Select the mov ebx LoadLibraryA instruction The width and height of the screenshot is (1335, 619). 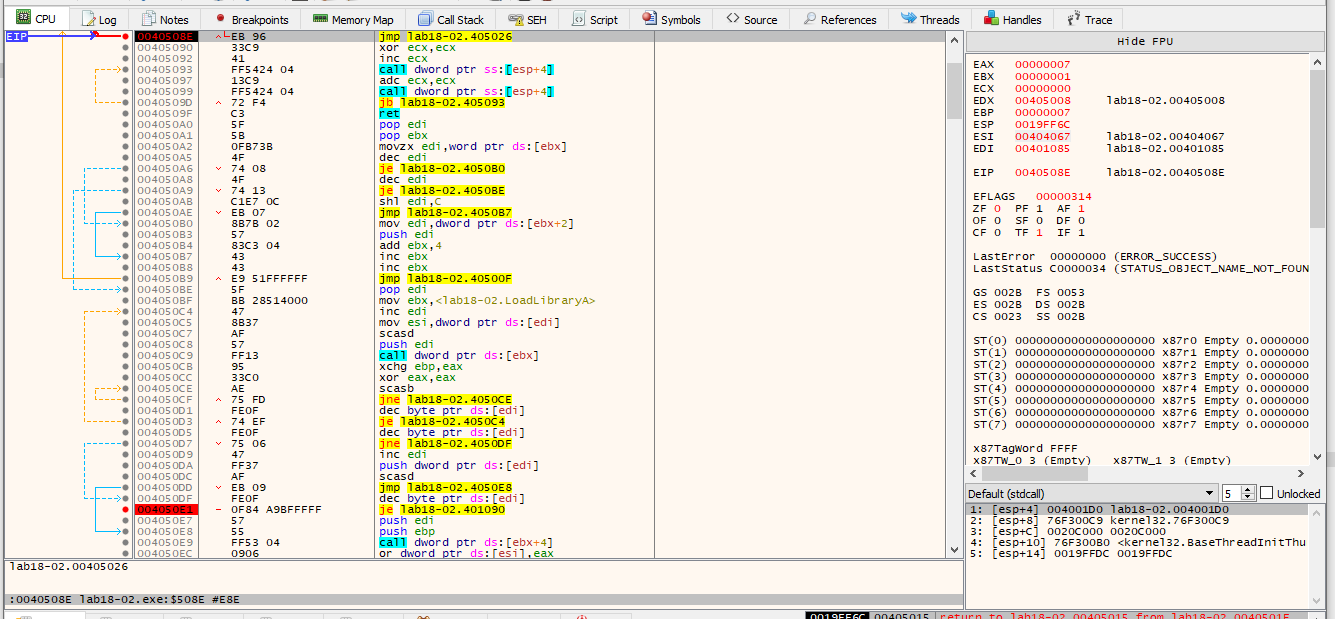click(488, 300)
